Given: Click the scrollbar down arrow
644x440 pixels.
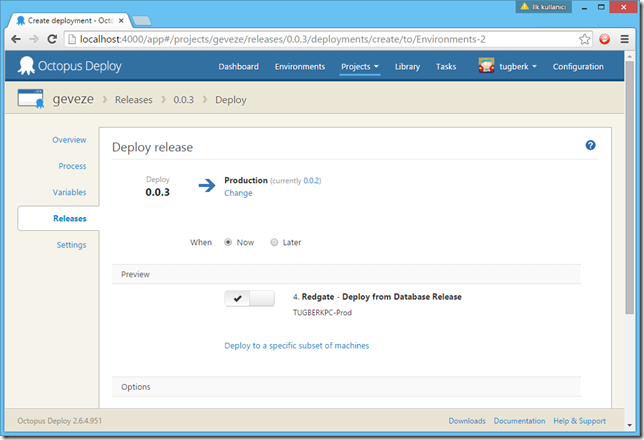Looking at the screenshot, I should (x=629, y=425).
